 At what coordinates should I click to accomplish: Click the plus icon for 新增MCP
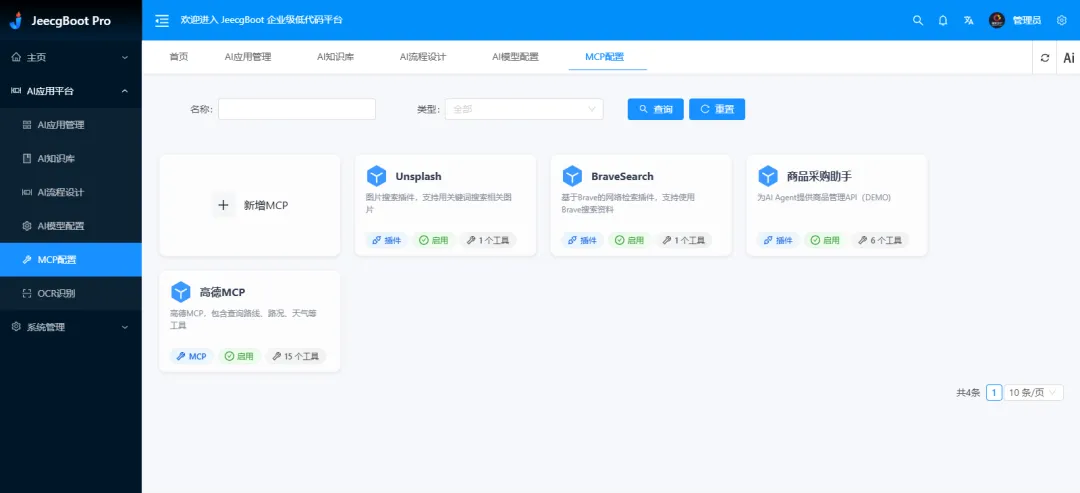click(x=223, y=205)
